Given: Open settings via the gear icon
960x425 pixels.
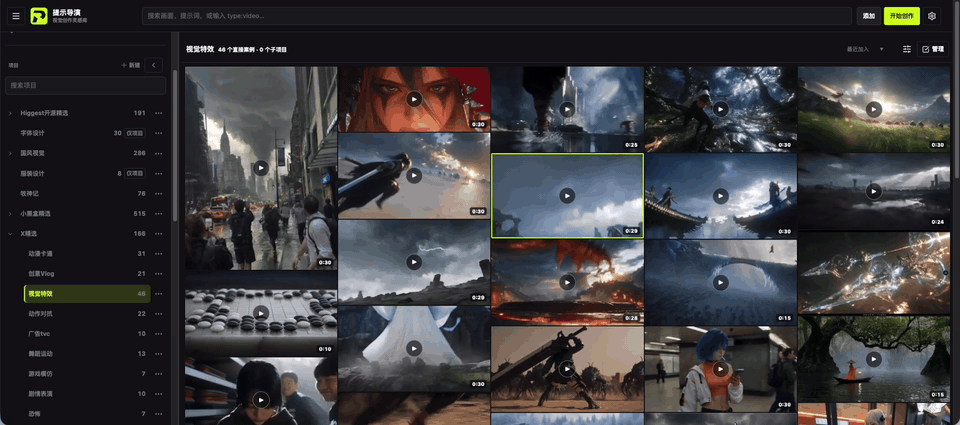Looking at the screenshot, I should (x=932, y=16).
